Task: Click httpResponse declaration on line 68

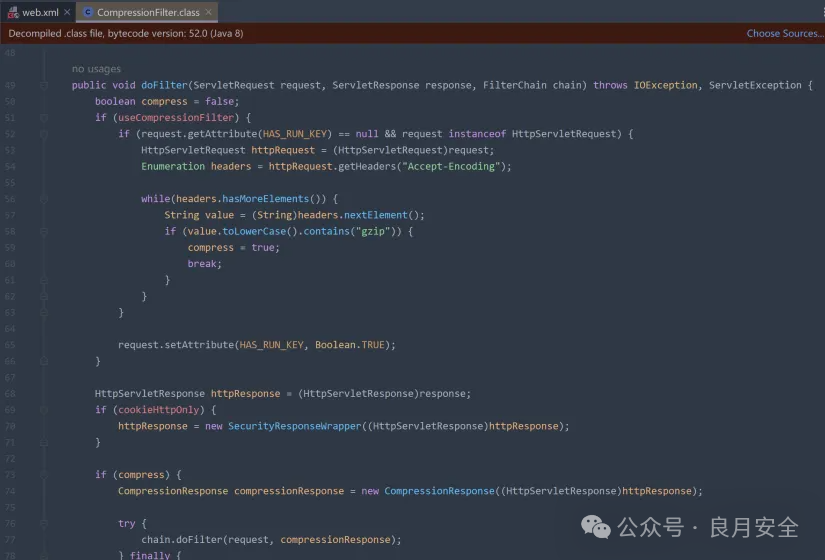Action: pos(246,394)
